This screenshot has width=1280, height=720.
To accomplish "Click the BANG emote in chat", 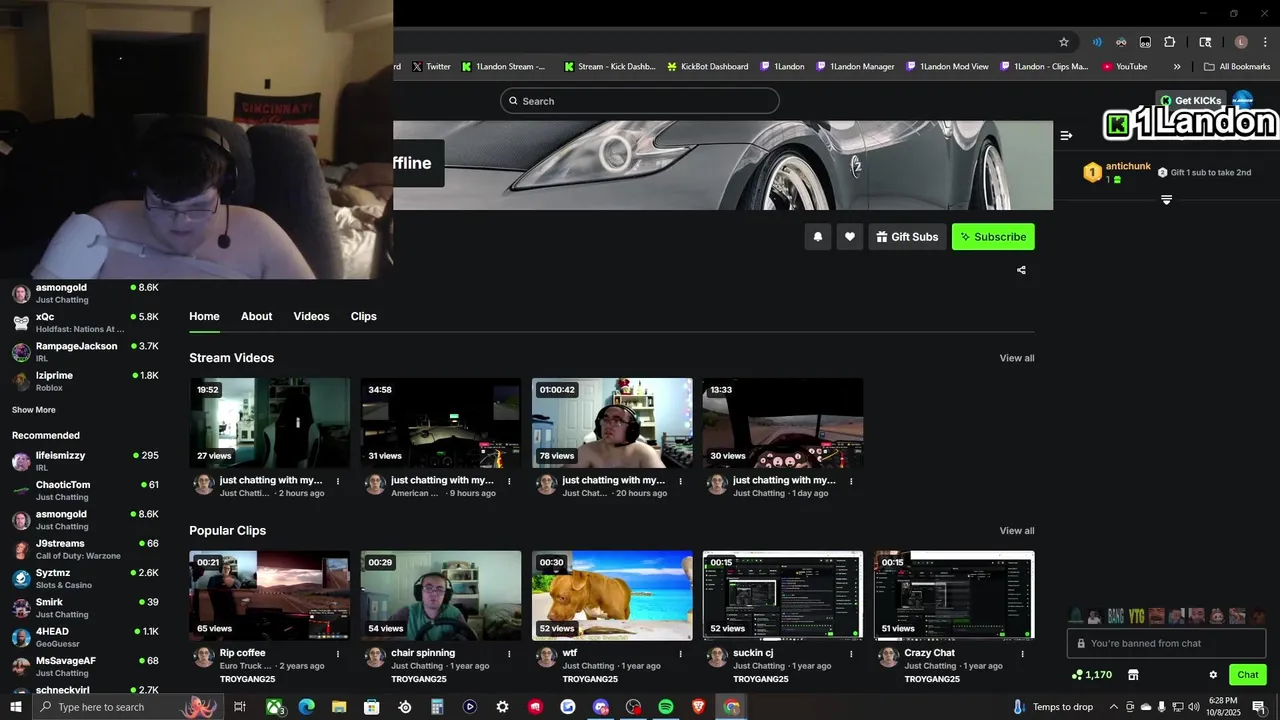I will [x=1116, y=616].
